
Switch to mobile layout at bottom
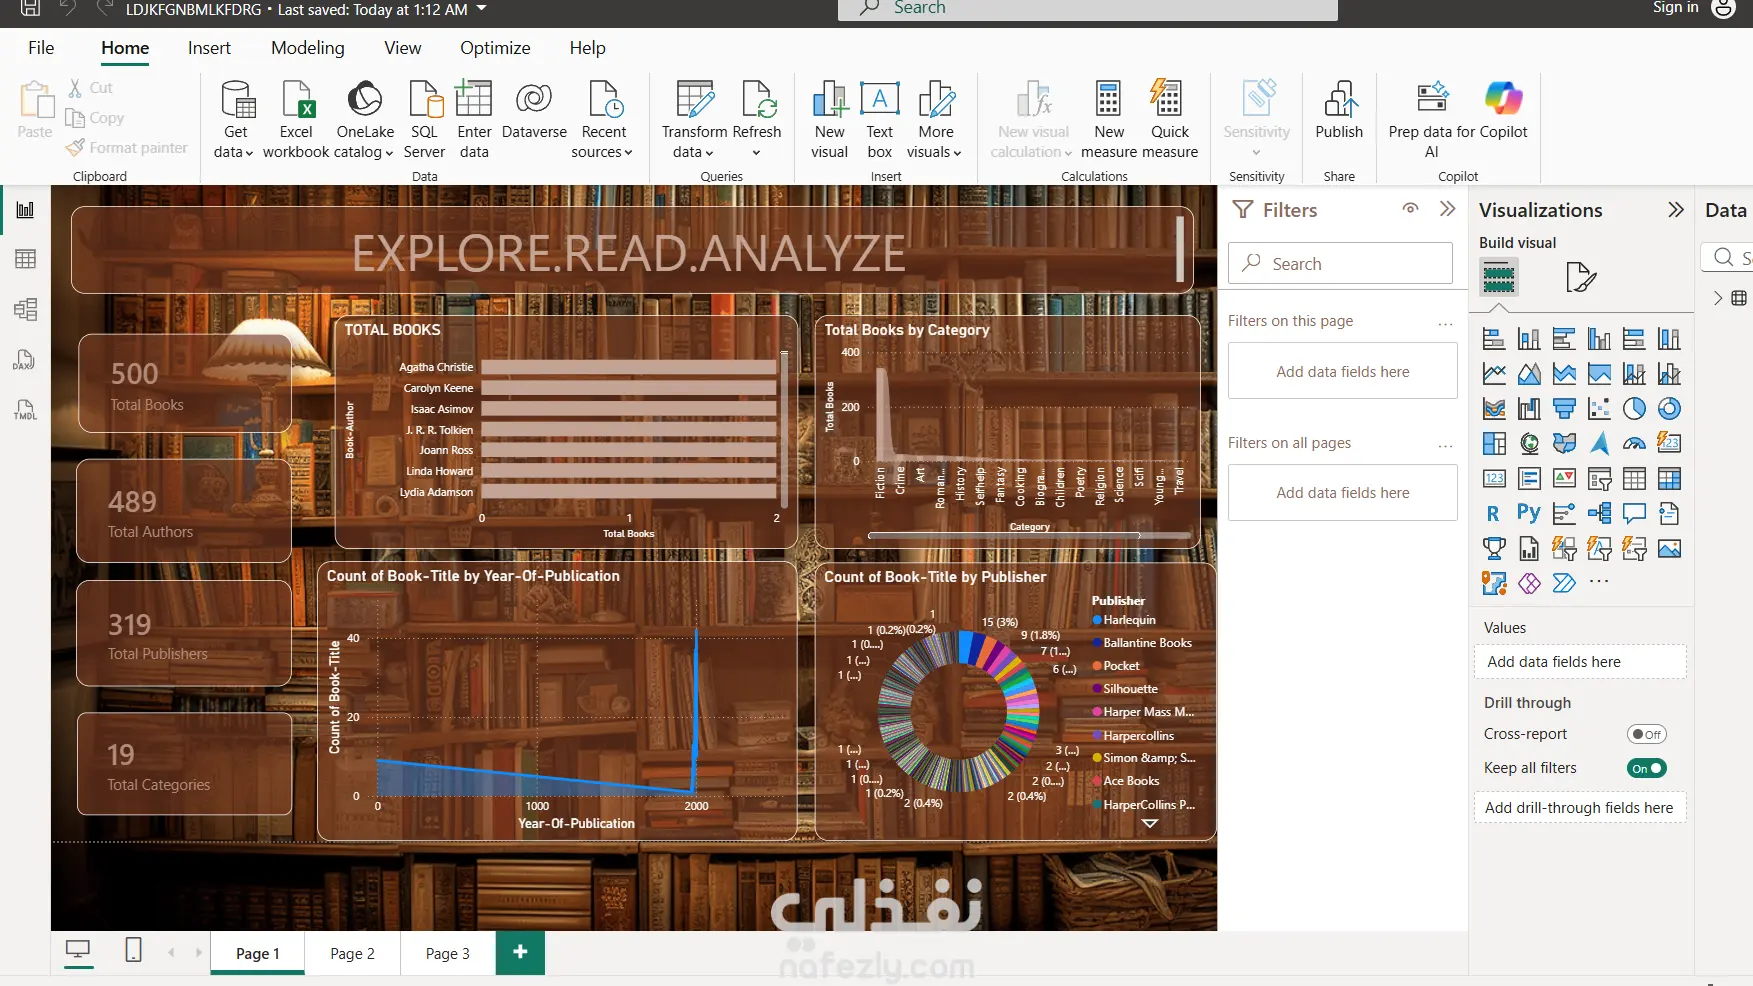tap(133, 950)
